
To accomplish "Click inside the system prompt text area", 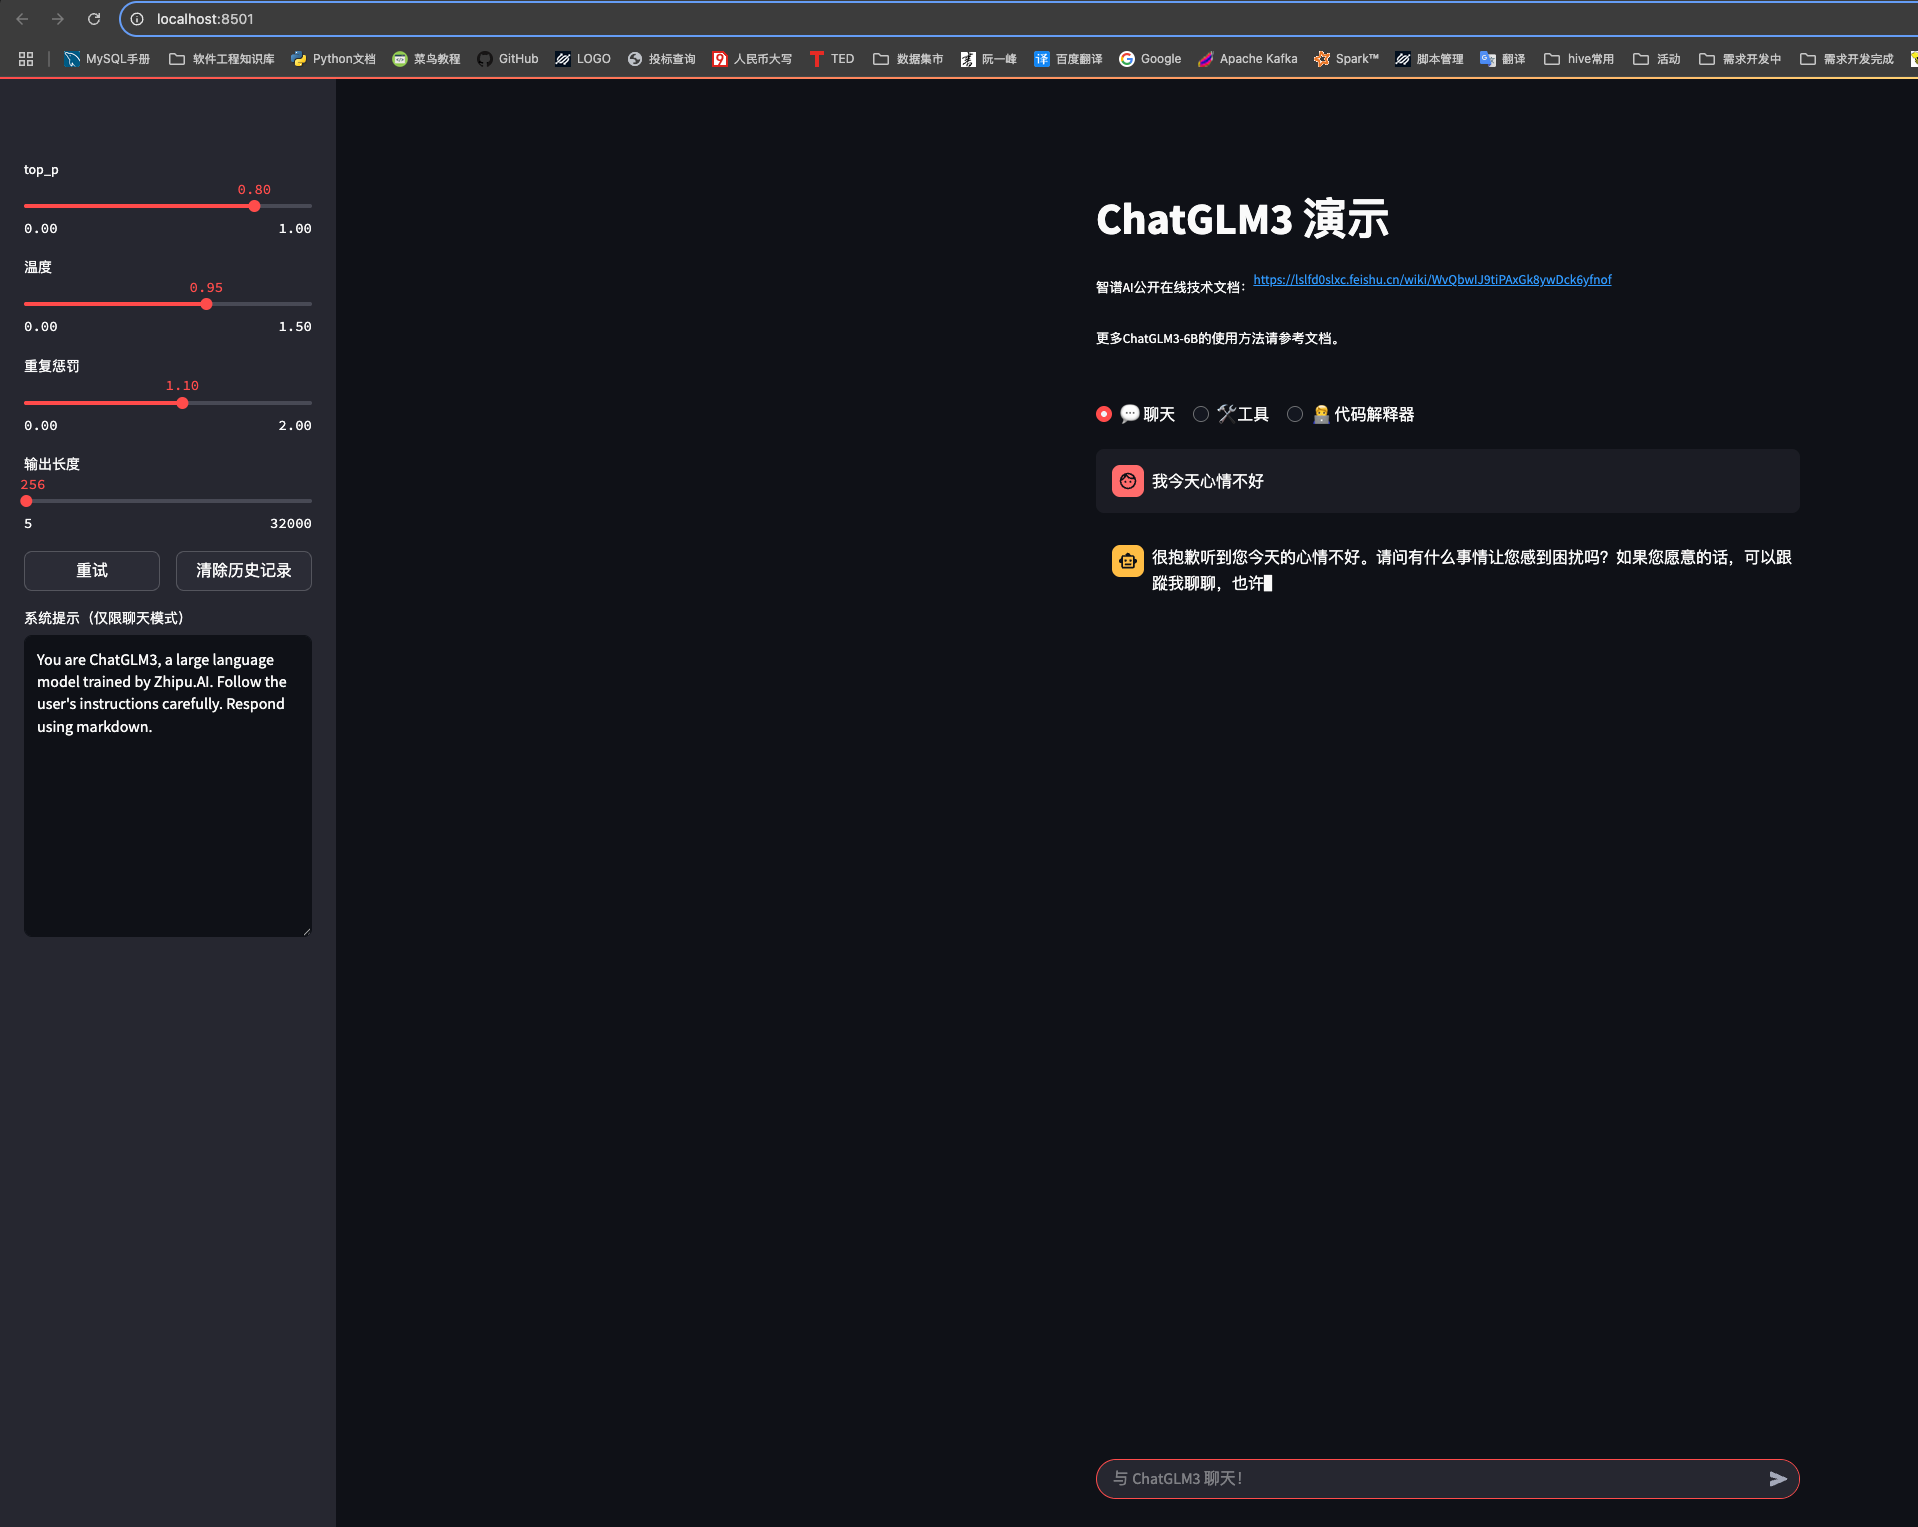I will [168, 785].
